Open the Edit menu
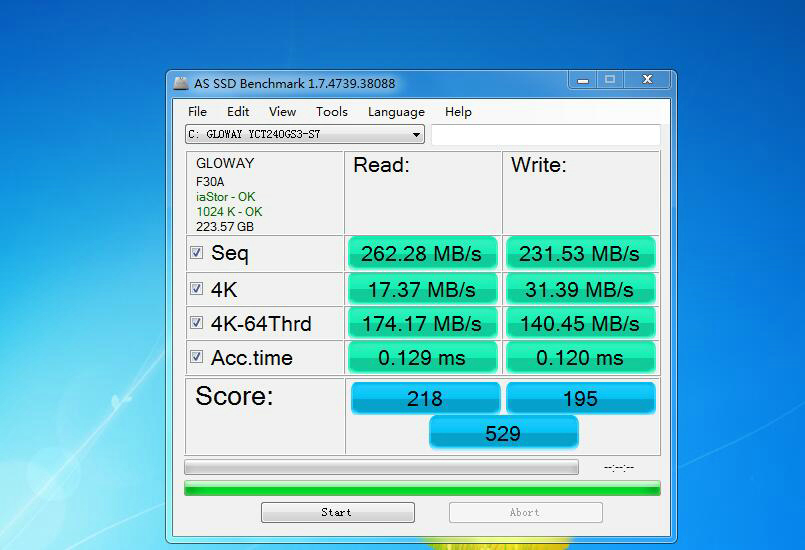The width and height of the screenshot is (805, 550). (x=238, y=111)
